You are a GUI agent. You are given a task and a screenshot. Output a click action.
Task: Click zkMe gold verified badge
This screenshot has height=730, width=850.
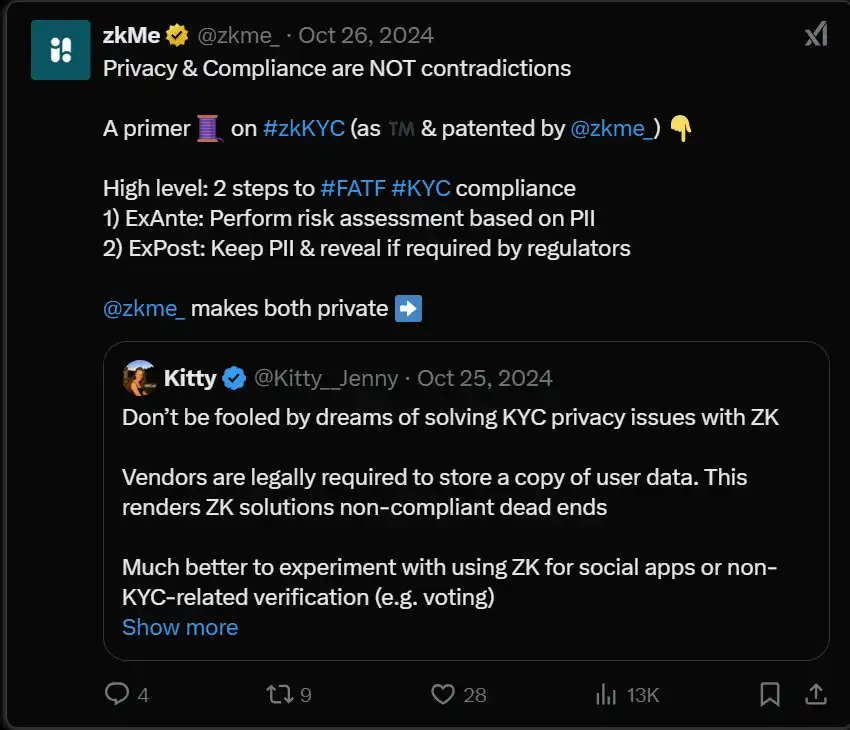point(177,36)
